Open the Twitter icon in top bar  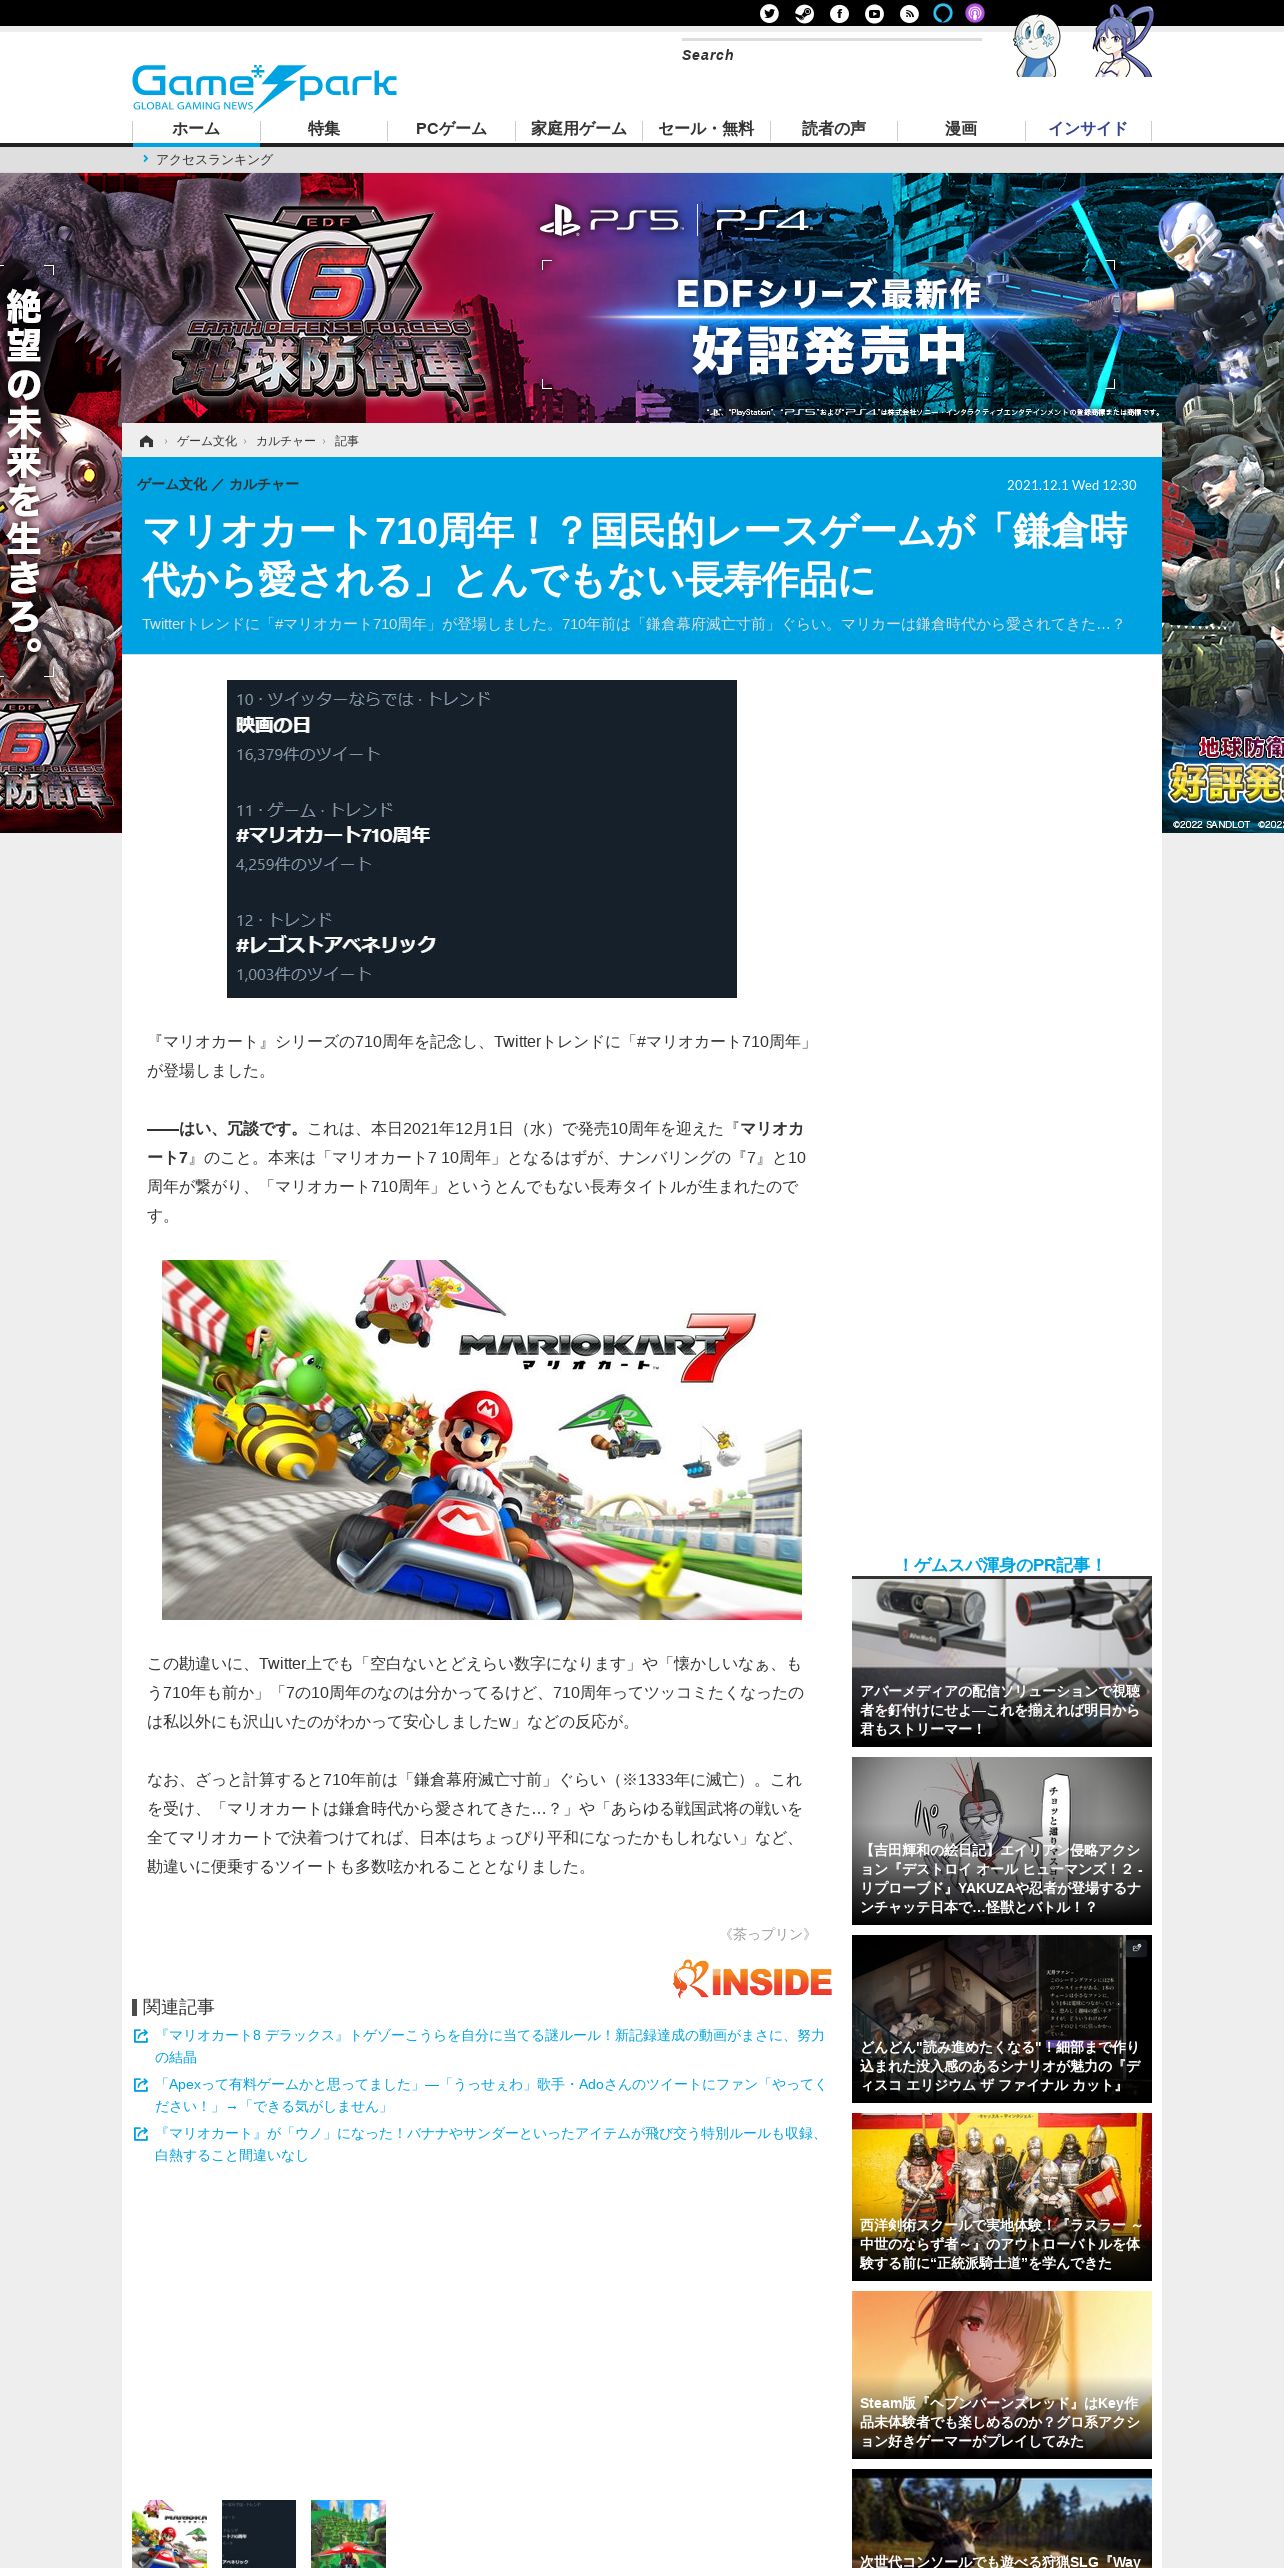pyautogui.click(x=769, y=13)
